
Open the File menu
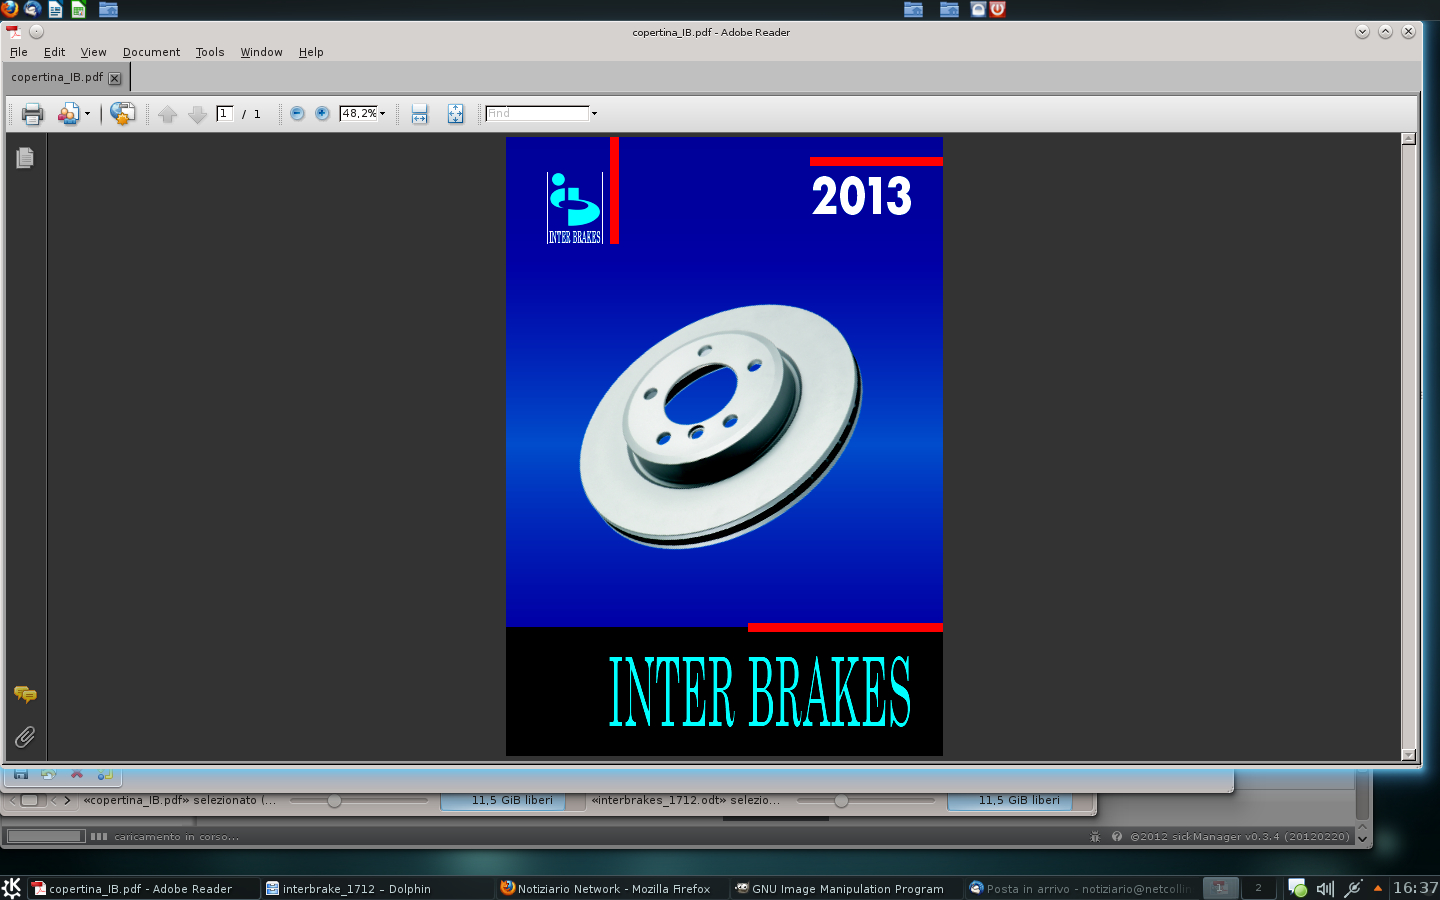19,52
